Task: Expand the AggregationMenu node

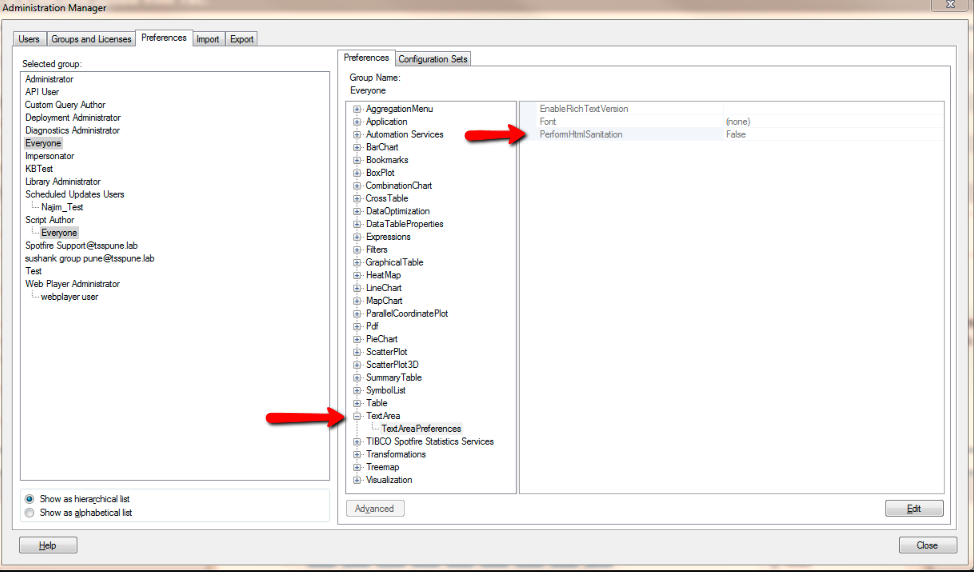Action: pos(357,109)
